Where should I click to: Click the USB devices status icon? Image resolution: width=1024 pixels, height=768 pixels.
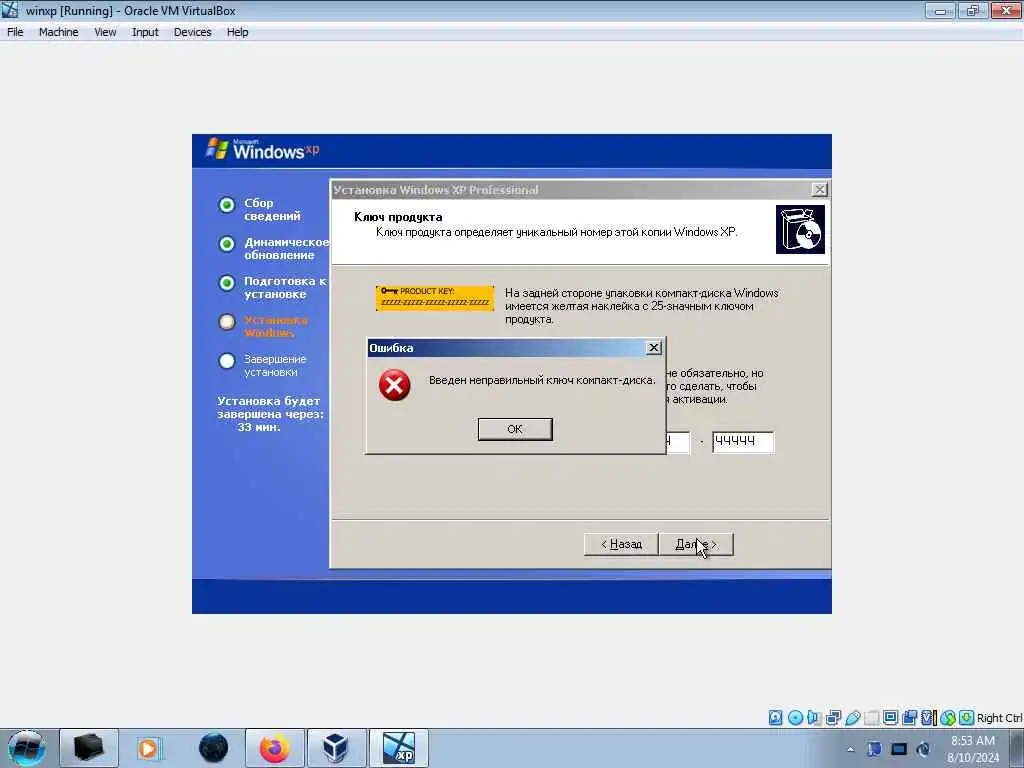coord(852,718)
